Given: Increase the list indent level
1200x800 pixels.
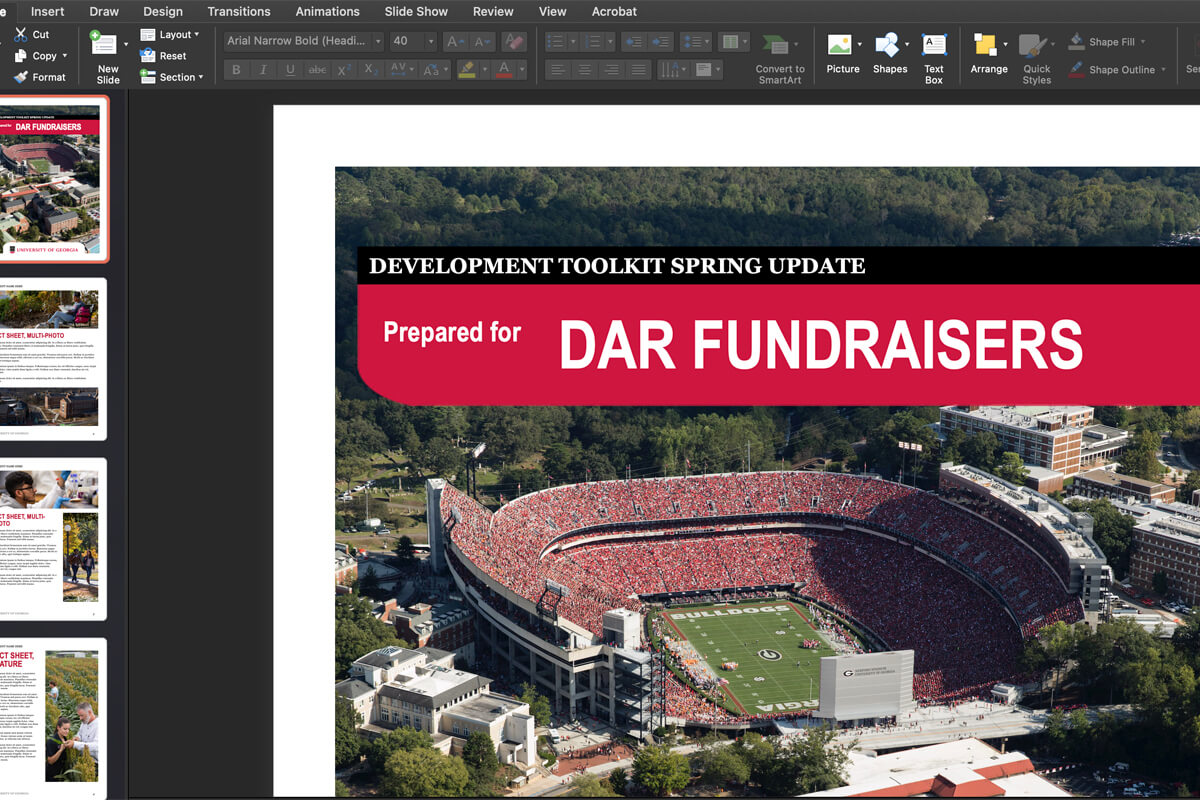Looking at the screenshot, I should click(660, 41).
